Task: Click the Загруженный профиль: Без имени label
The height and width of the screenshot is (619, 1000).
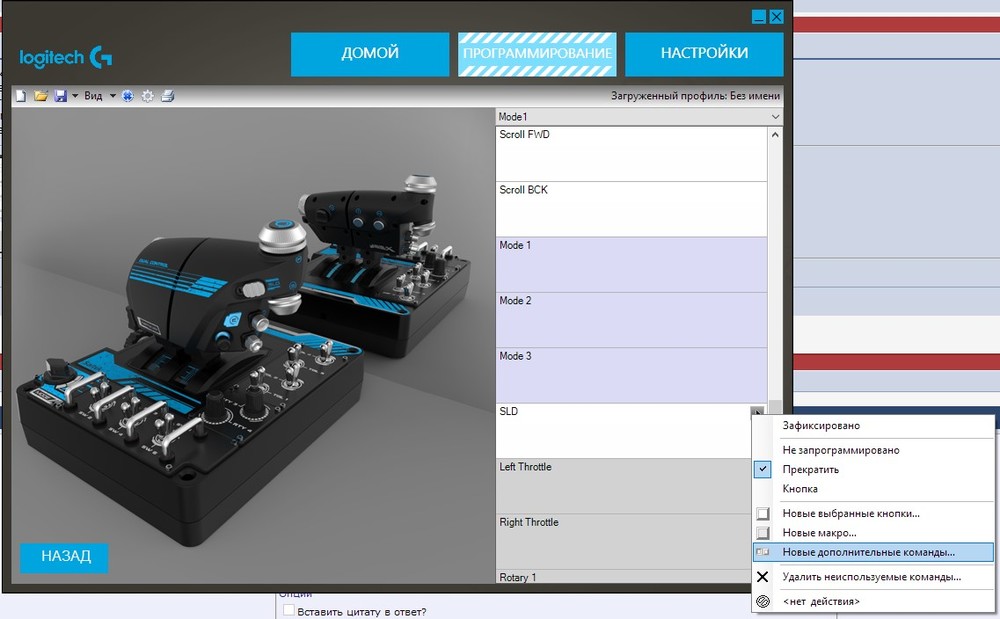Action: (695, 96)
